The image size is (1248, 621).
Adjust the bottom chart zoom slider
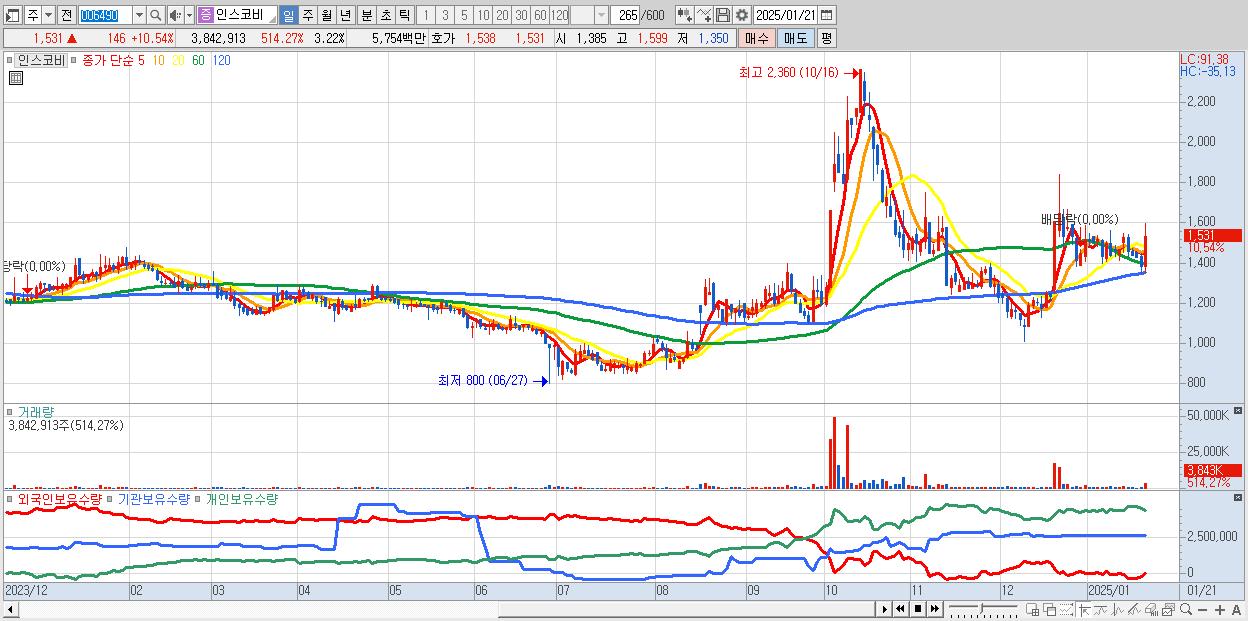click(x=981, y=609)
